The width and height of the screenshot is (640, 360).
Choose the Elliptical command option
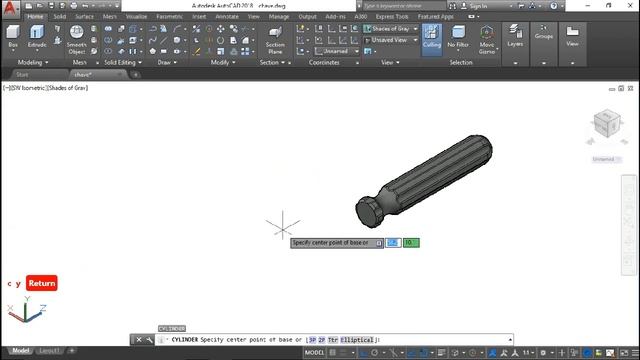(x=357, y=340)
